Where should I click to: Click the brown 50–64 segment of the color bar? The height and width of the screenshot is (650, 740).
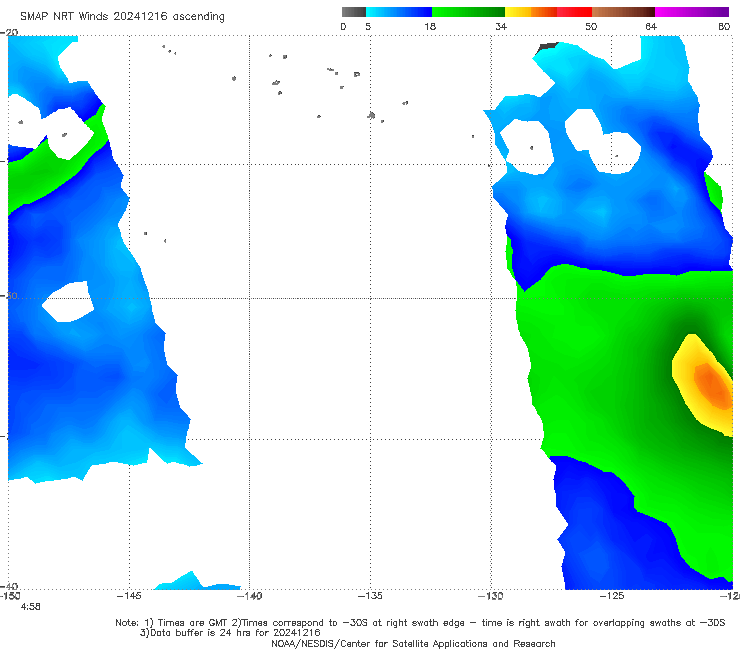pos(623,12)
